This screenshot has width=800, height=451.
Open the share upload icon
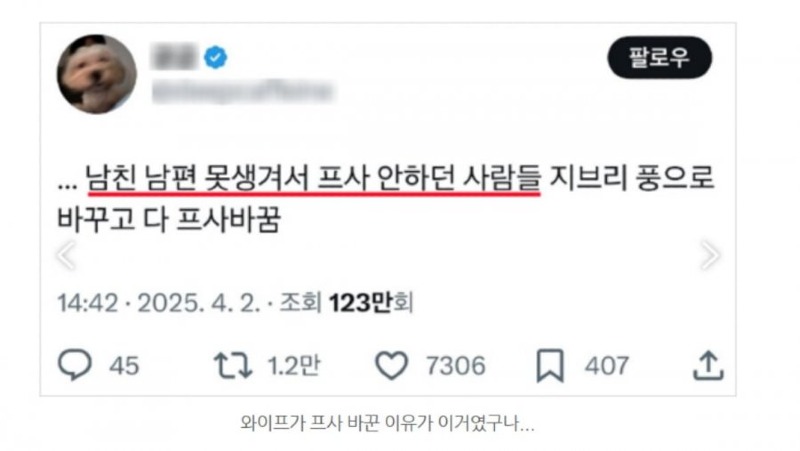tap(708, 365)
